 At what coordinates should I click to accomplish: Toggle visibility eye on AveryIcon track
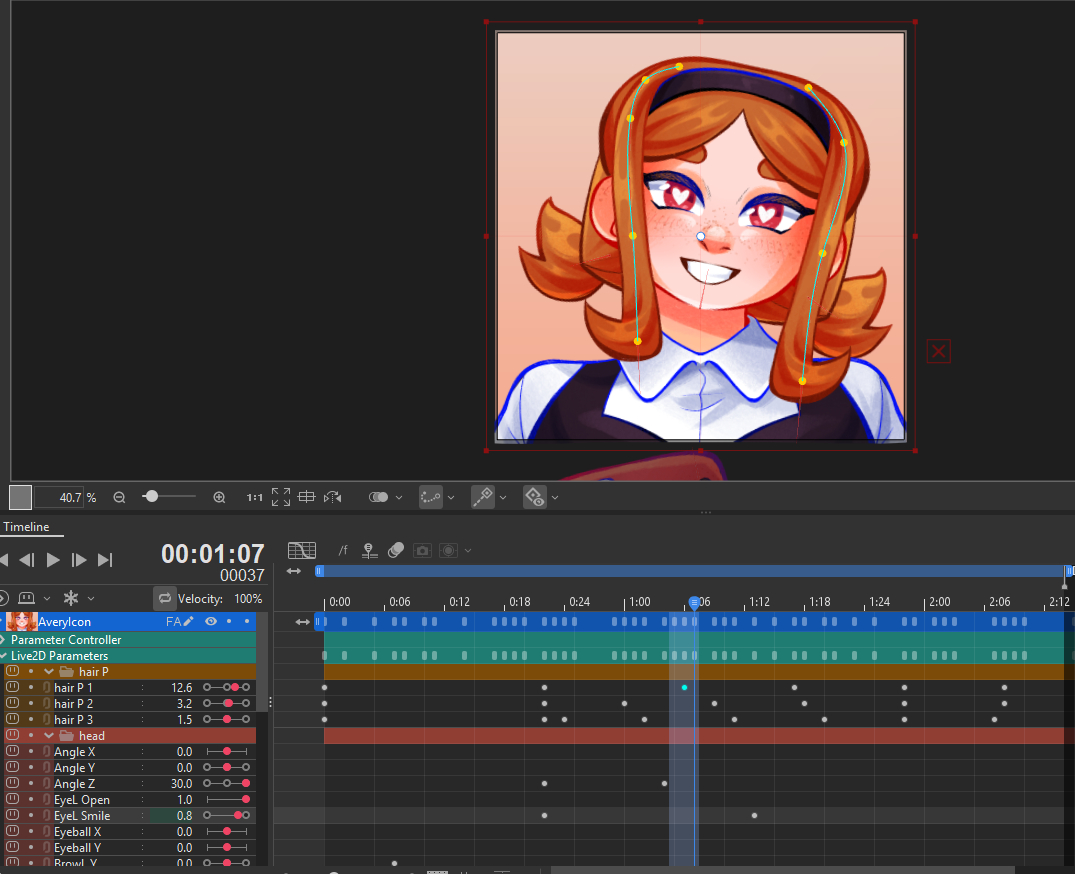(210, 622)
